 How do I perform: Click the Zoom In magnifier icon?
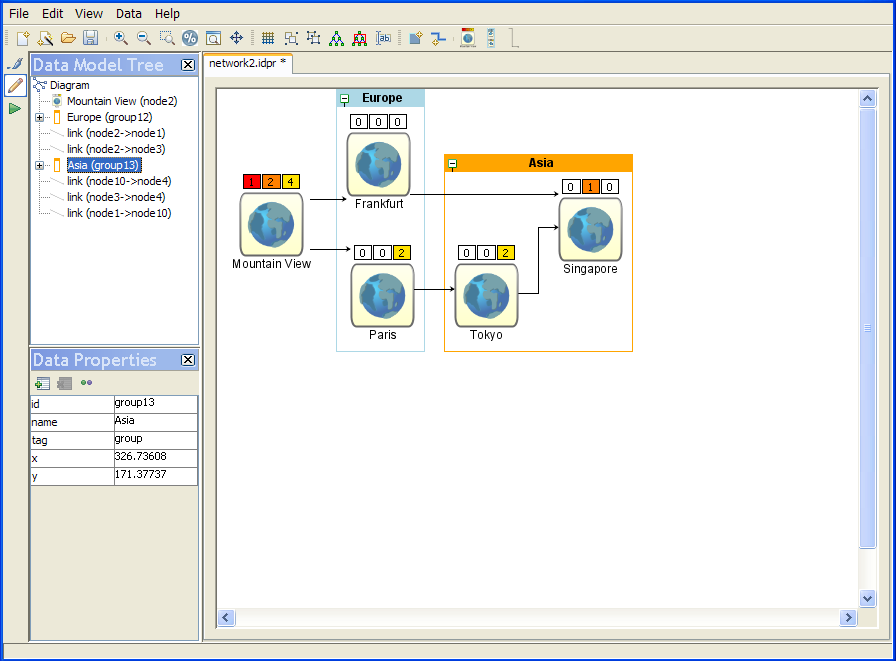click(x=121, y=38)
